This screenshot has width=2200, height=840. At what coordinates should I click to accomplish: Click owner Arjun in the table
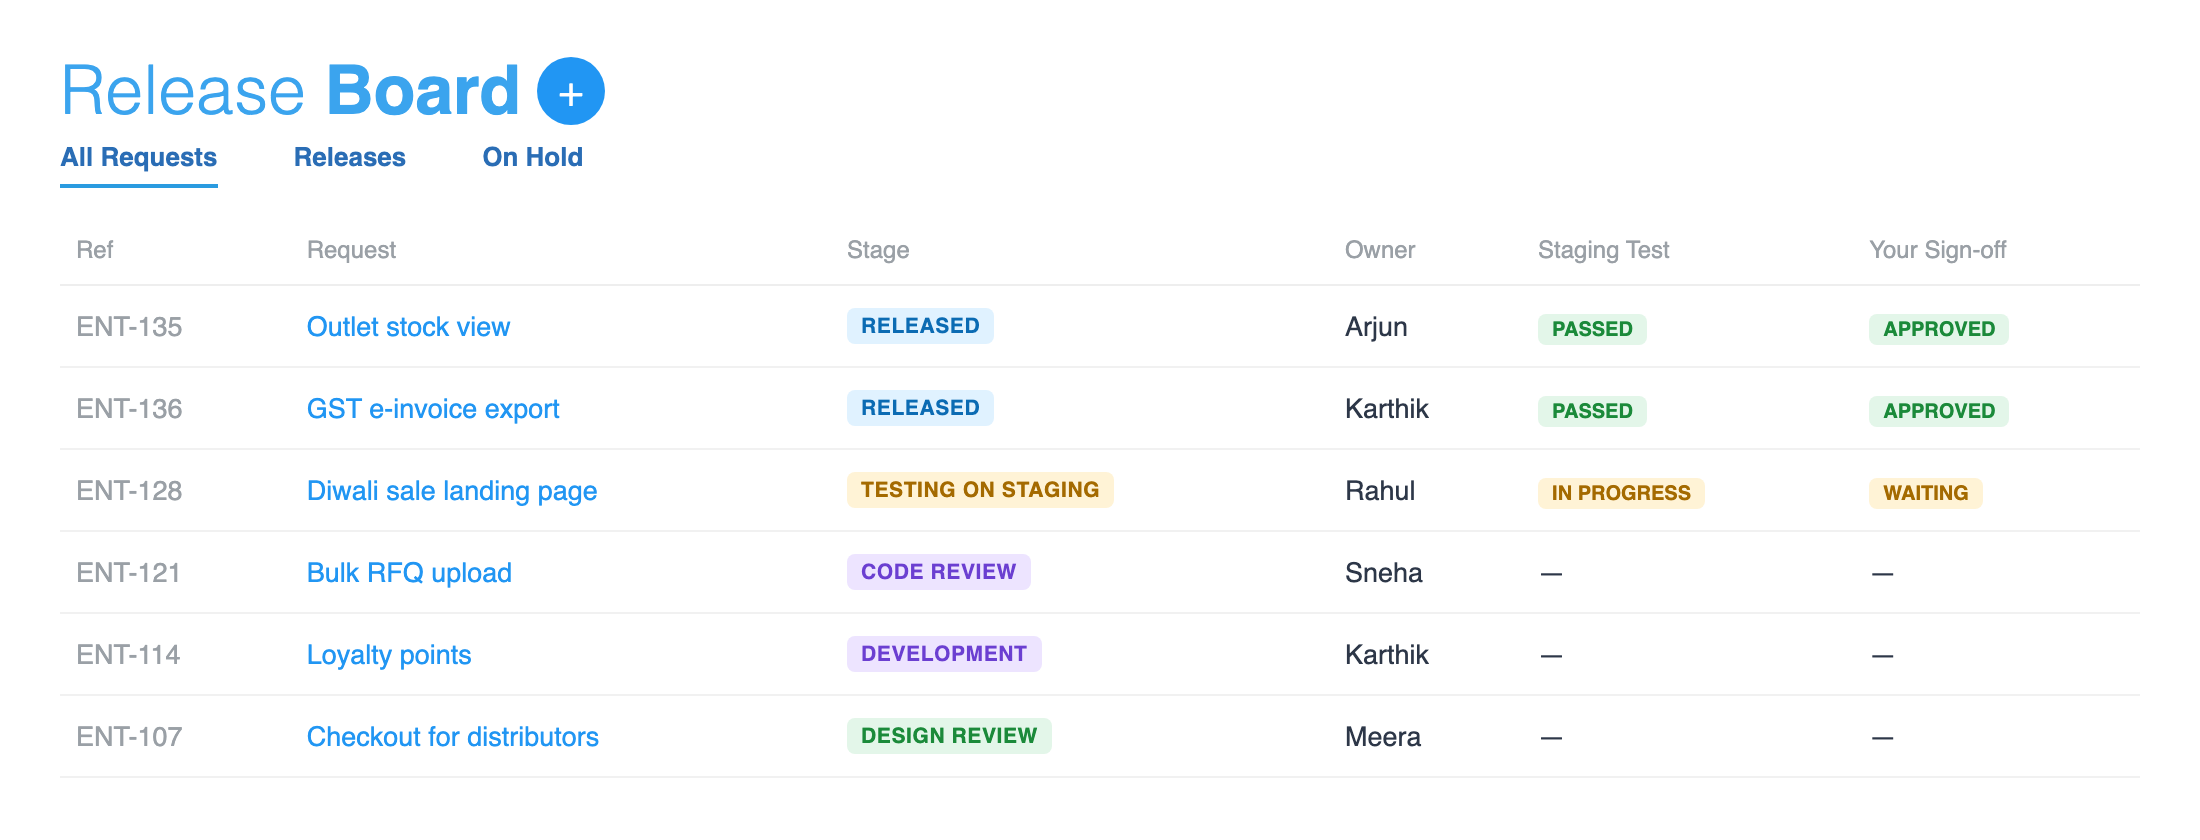(x=1376, y=328)
